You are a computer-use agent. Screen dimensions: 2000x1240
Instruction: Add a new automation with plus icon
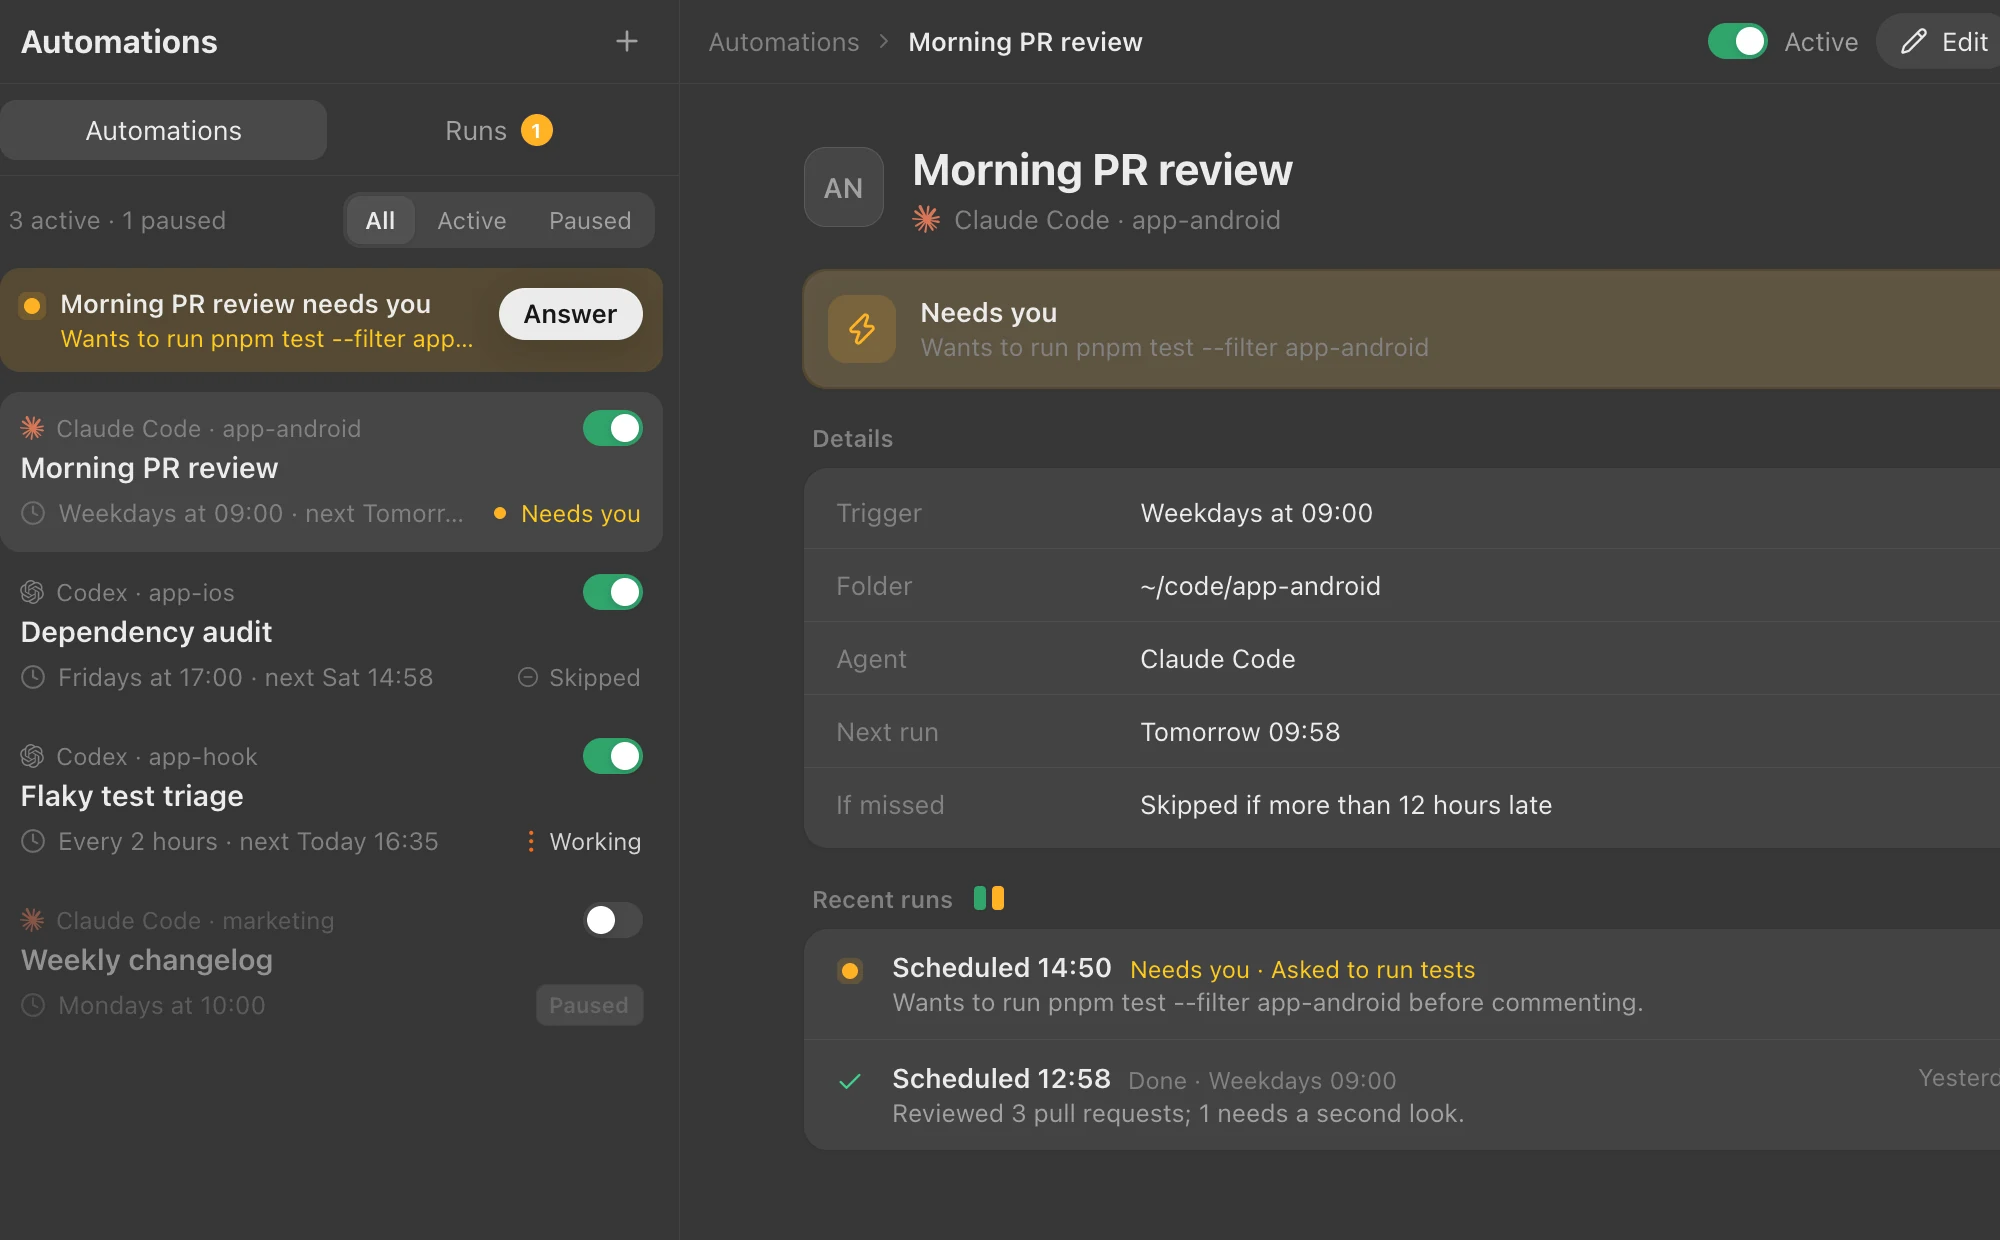626,41
